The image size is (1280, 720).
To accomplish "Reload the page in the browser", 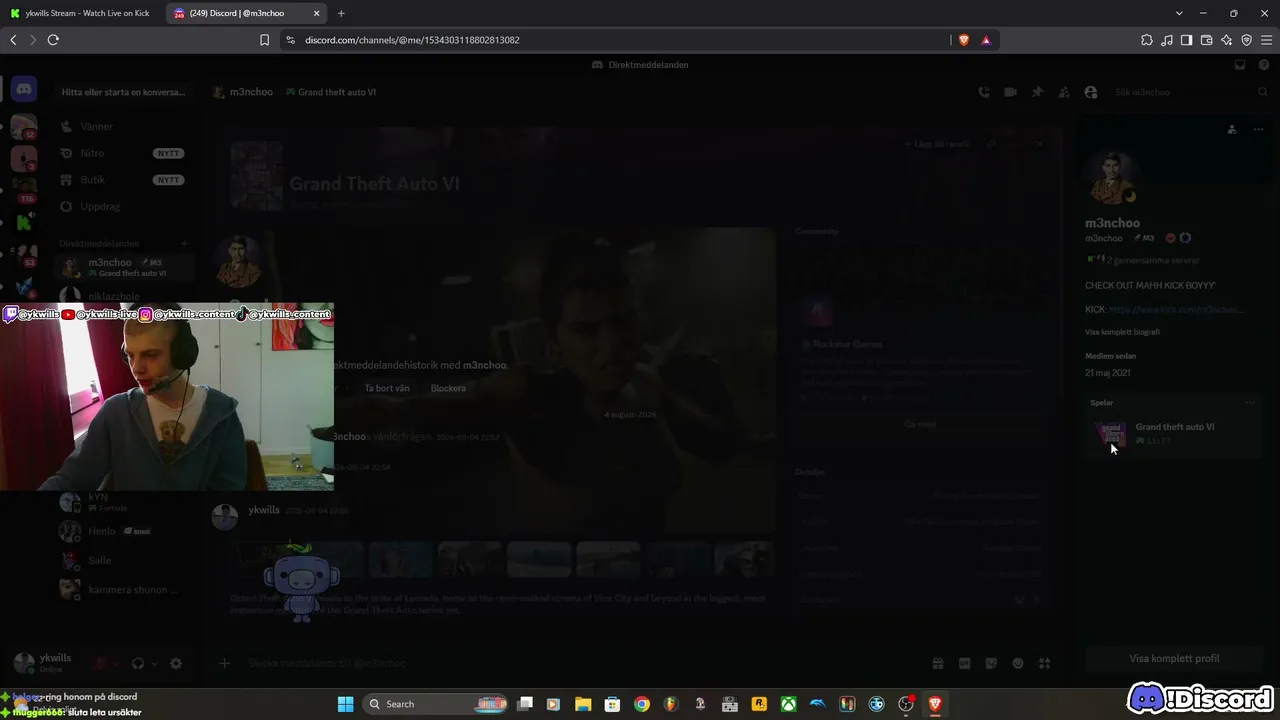I will pos(53,40).
